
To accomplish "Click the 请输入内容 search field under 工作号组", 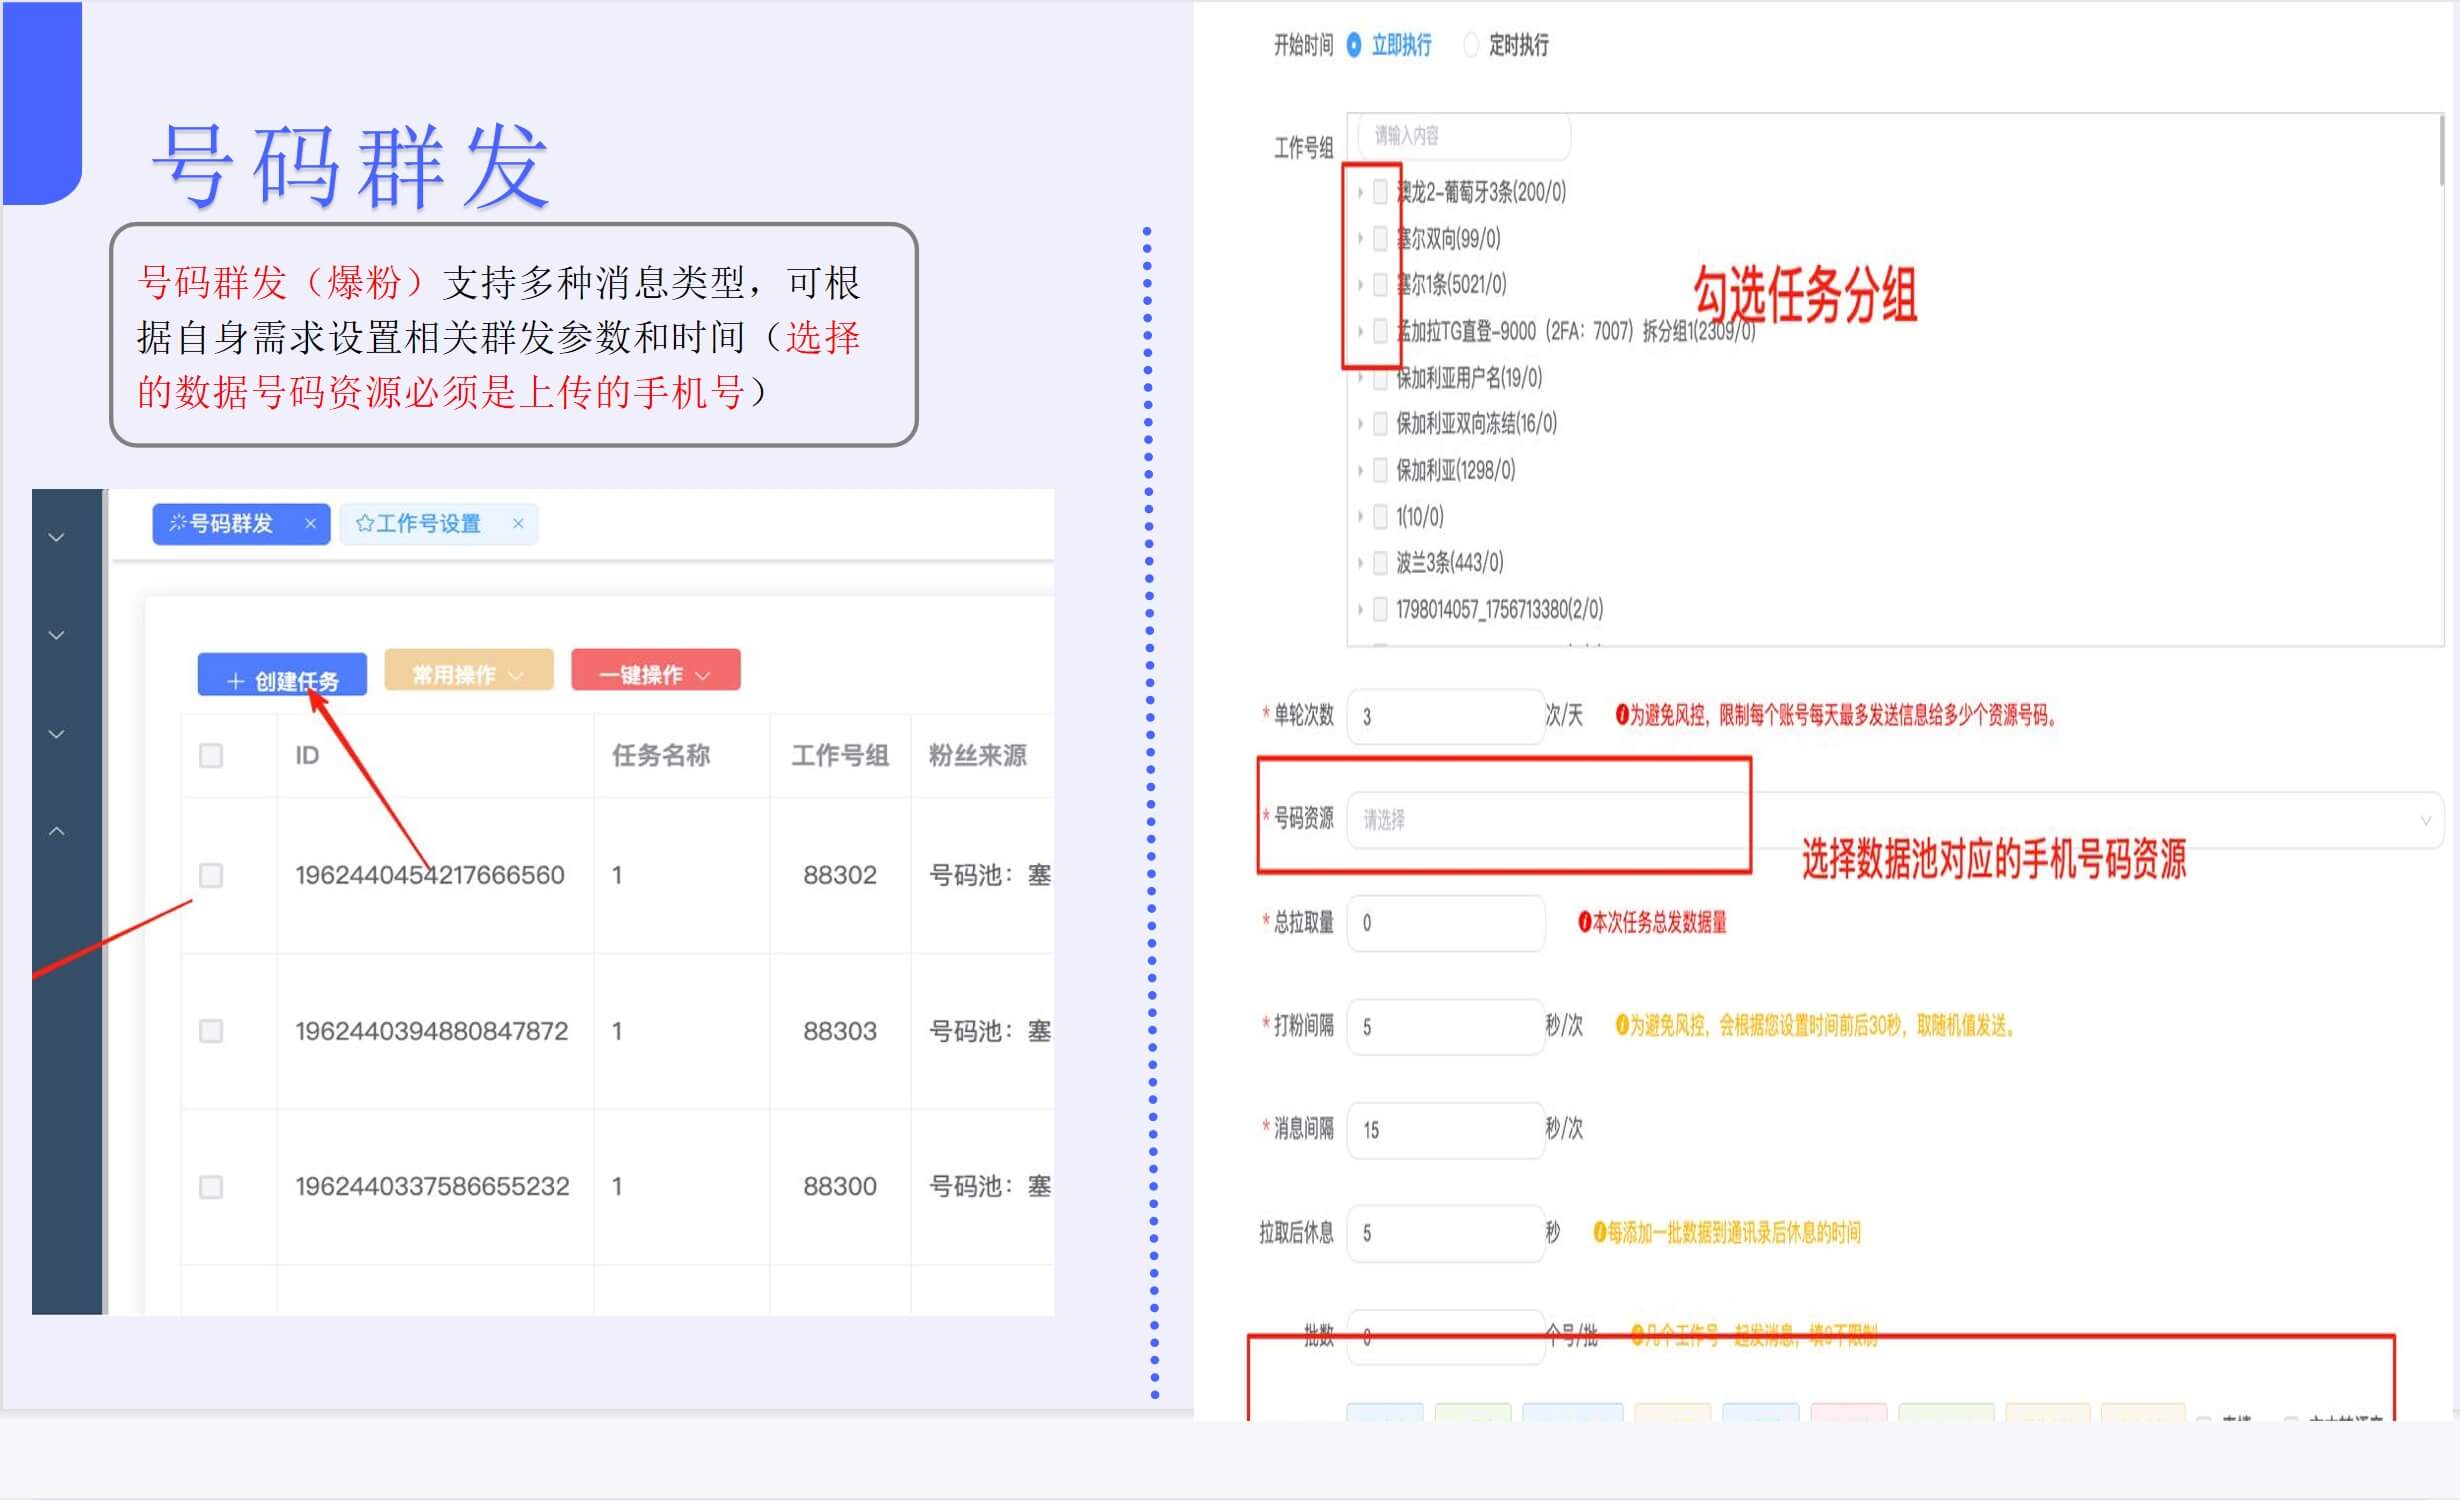I will pos(1460,135).
